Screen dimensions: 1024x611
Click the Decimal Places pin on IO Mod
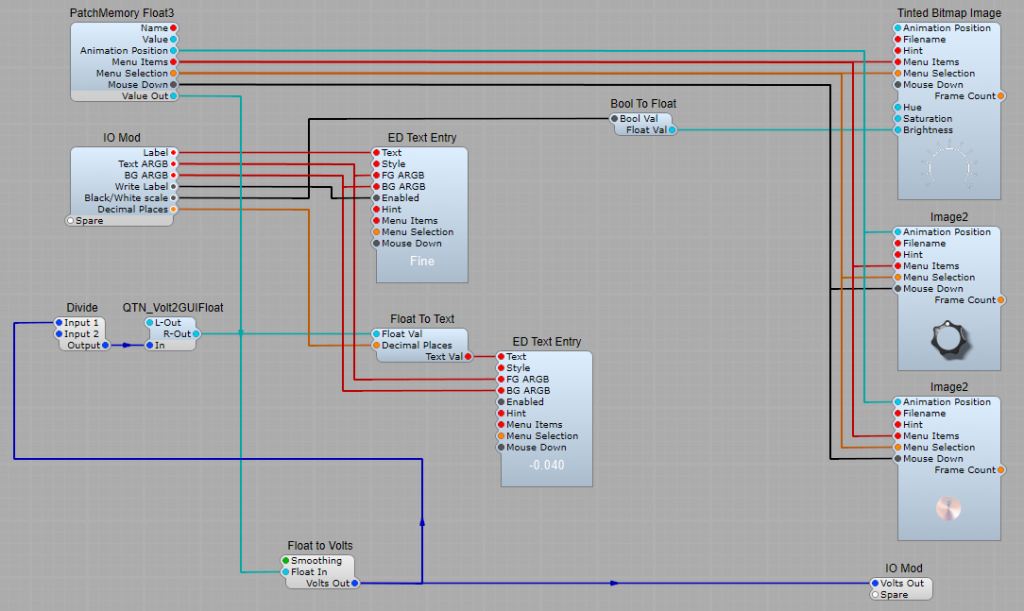click(x=174, y=209)
